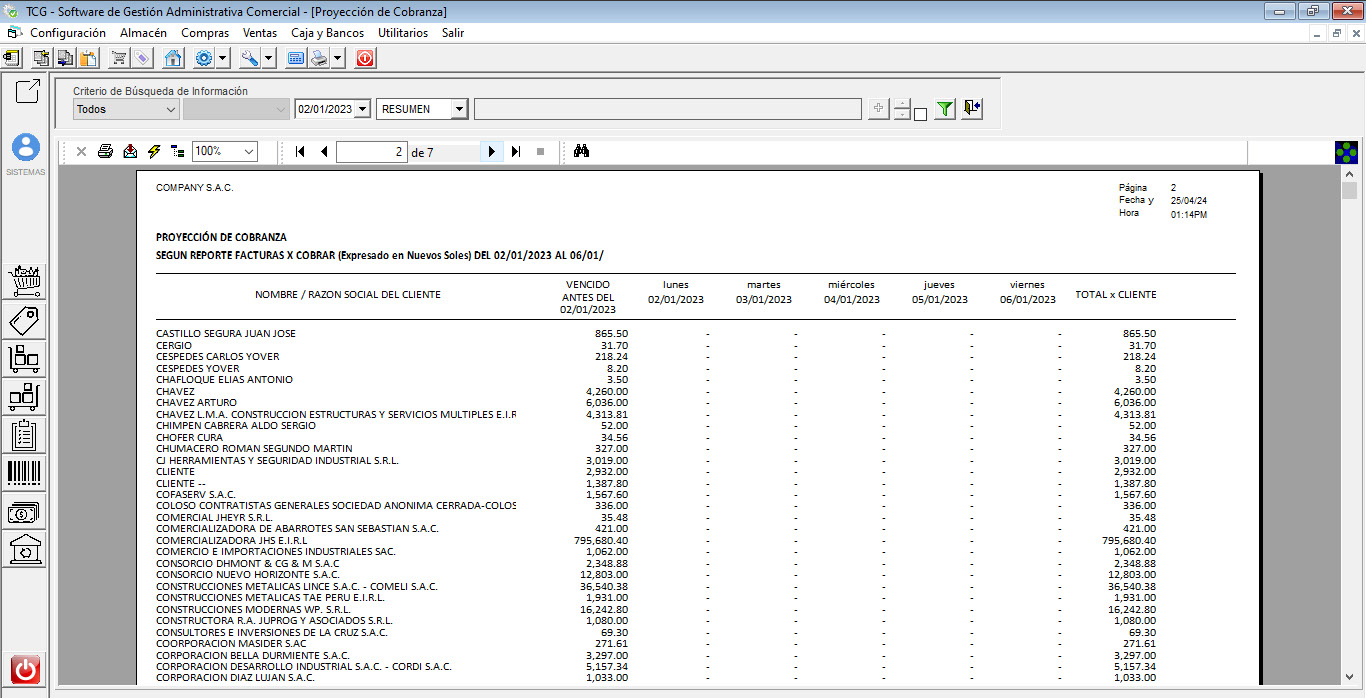Jump to the first report page
This screenshot has height=698, width=1366.
pyautogui.click(x=300, y=152)
